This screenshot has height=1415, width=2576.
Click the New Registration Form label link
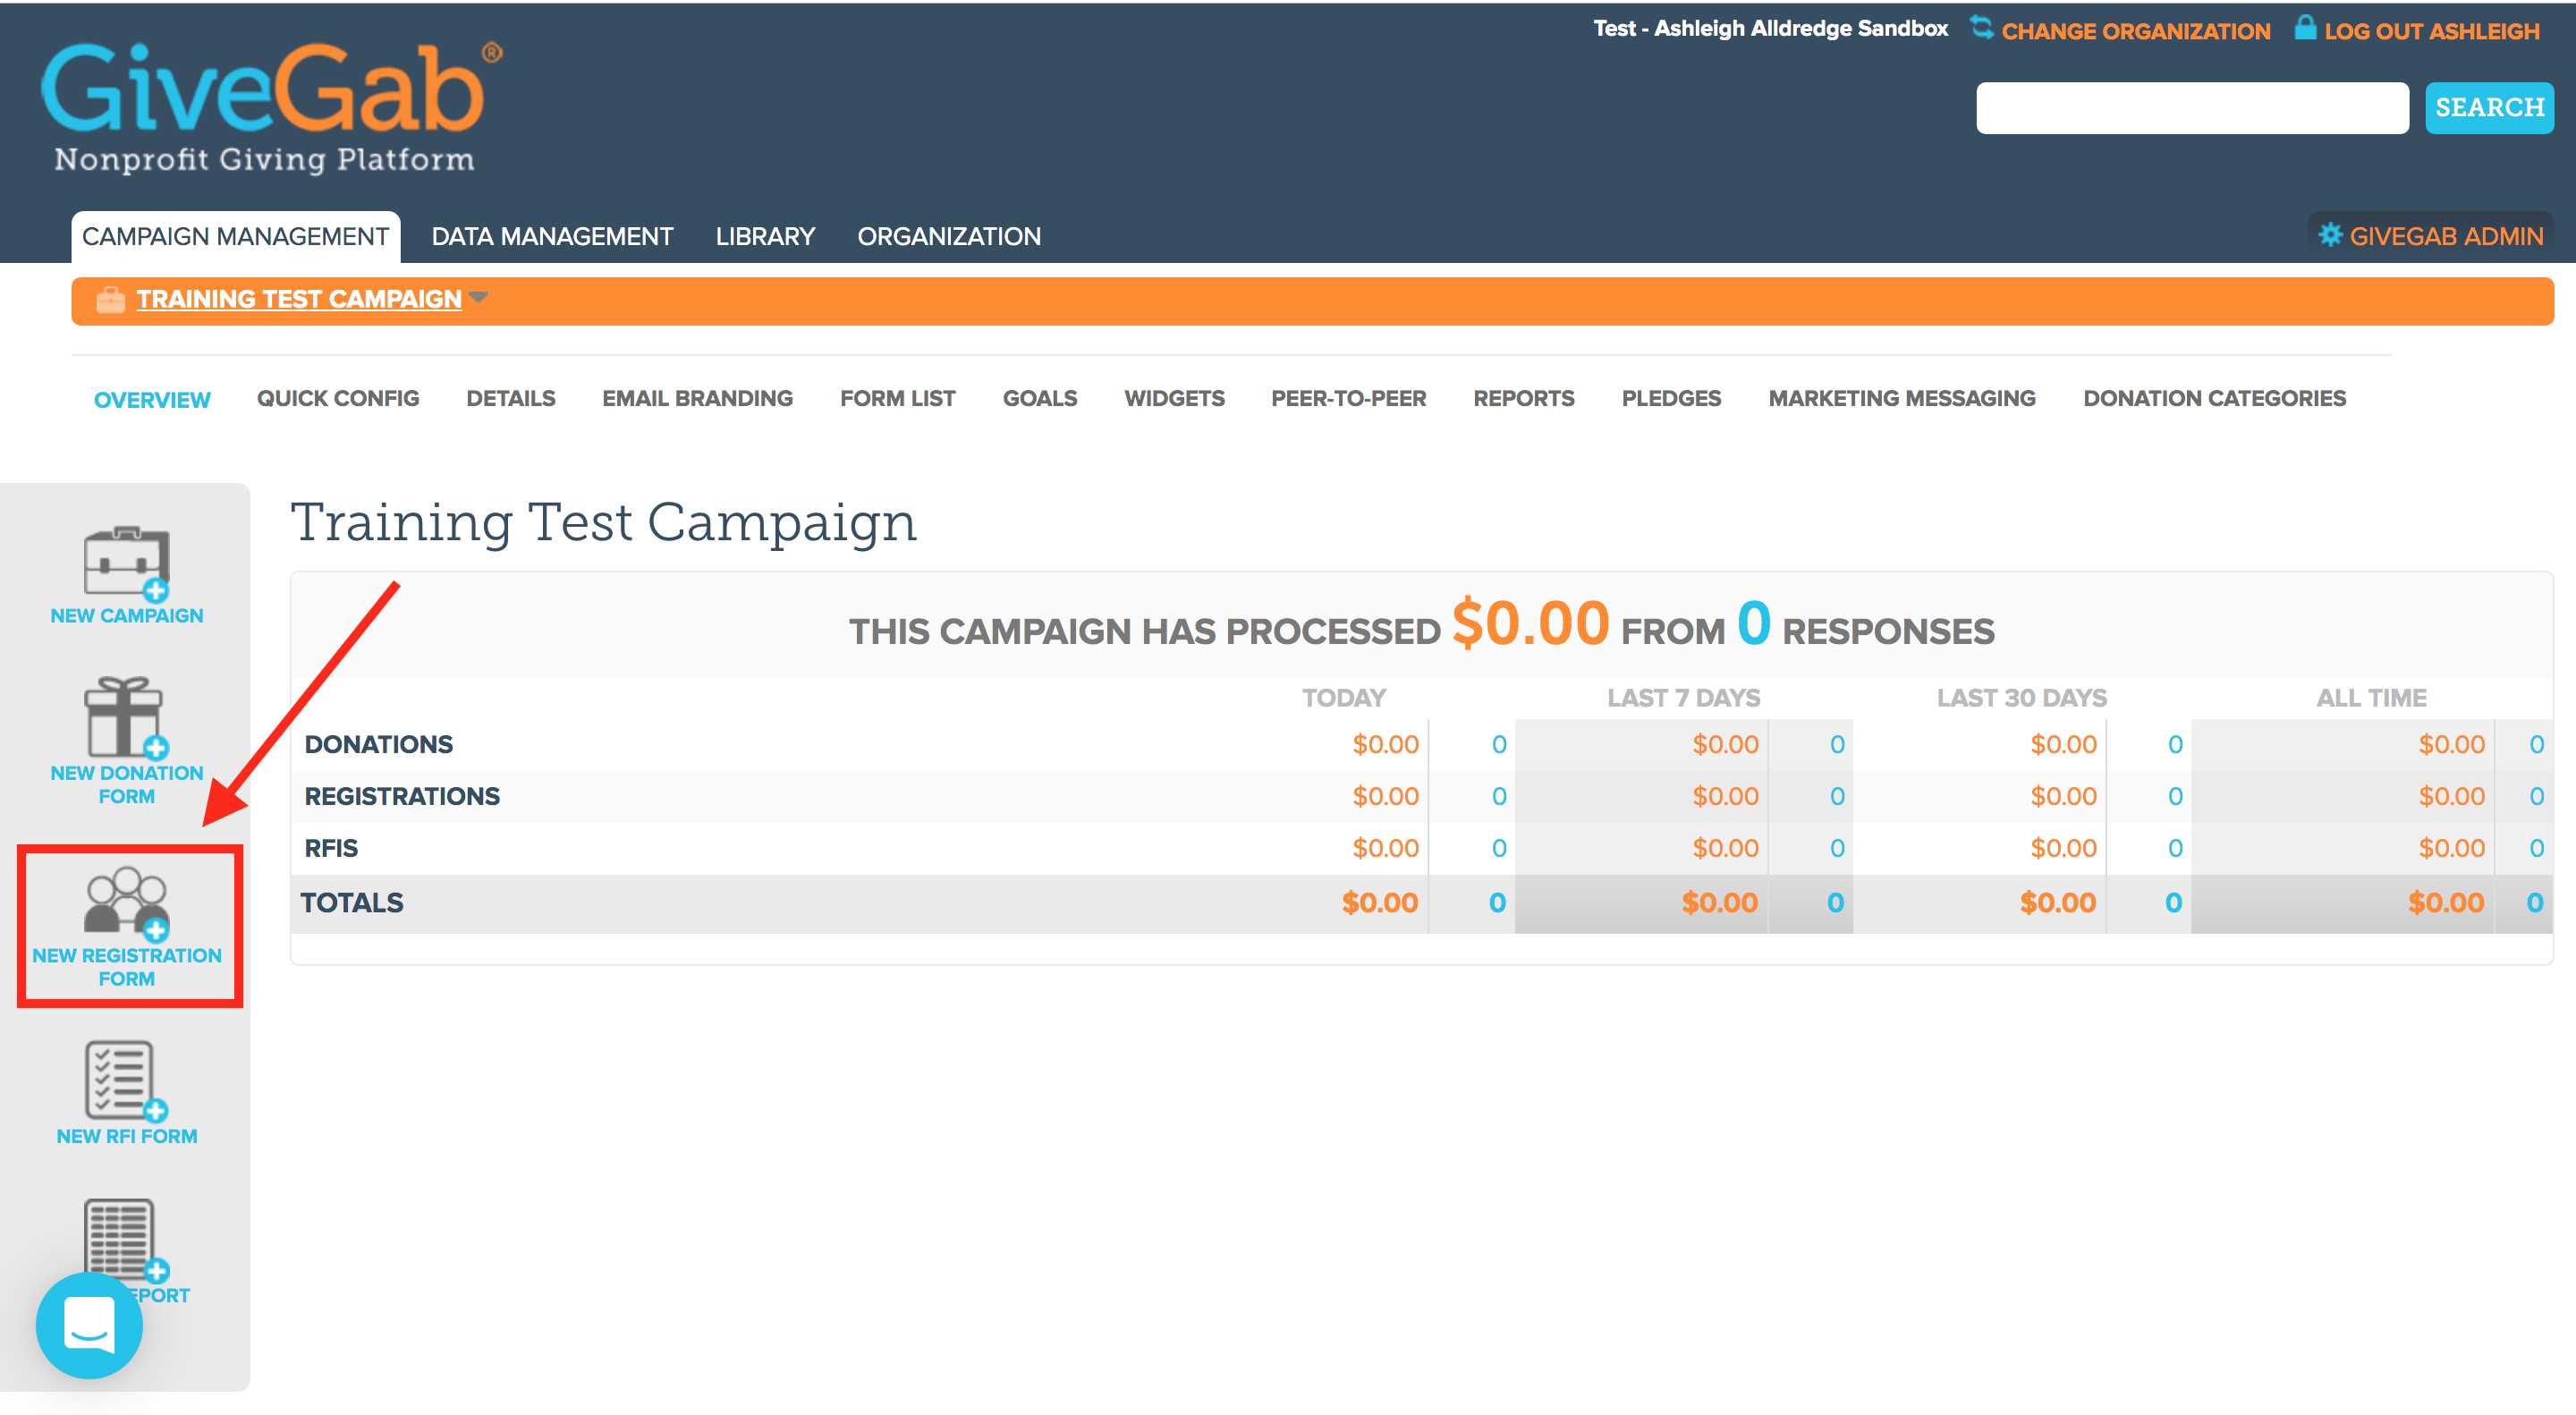click(127, 967)
